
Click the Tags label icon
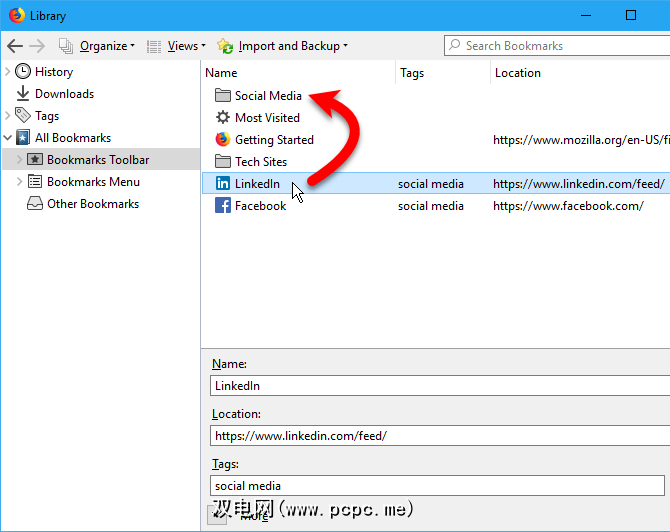tap(23, 115)
